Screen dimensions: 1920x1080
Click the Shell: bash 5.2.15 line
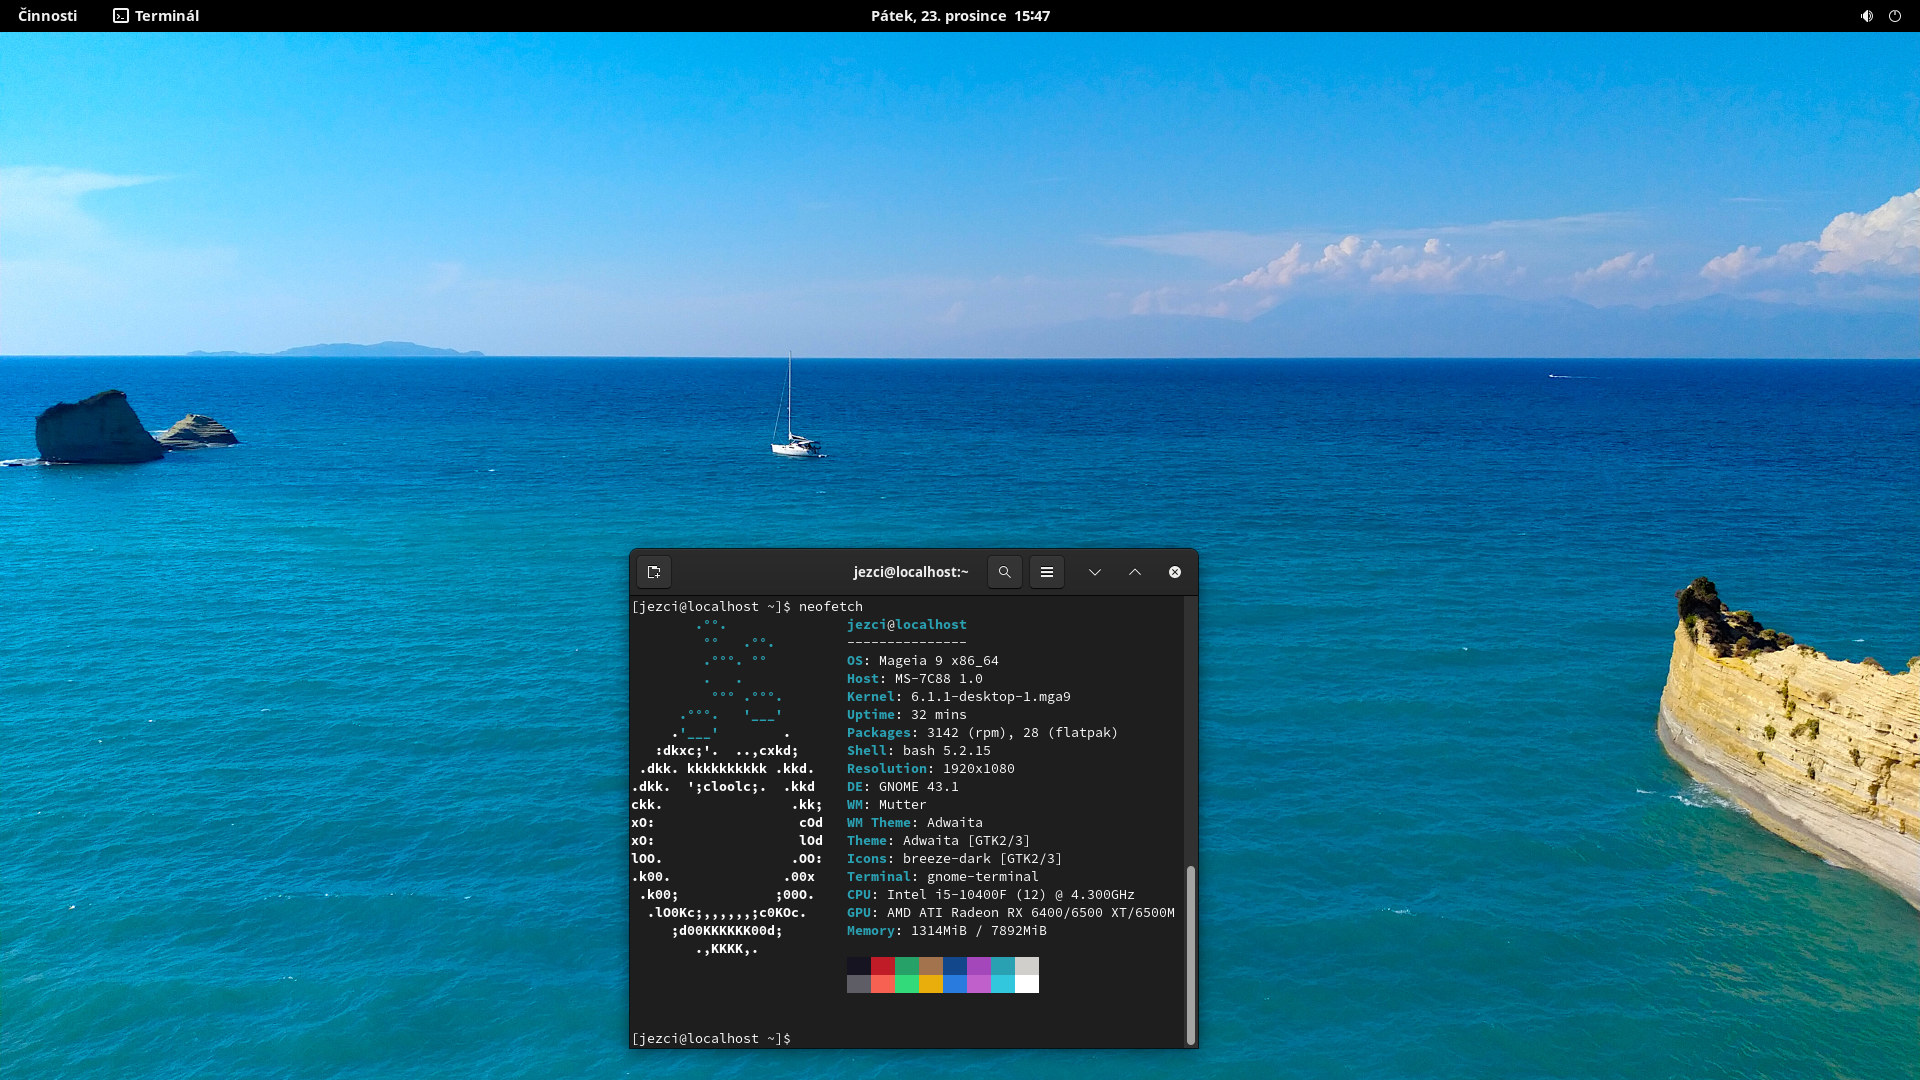point(919,750)
